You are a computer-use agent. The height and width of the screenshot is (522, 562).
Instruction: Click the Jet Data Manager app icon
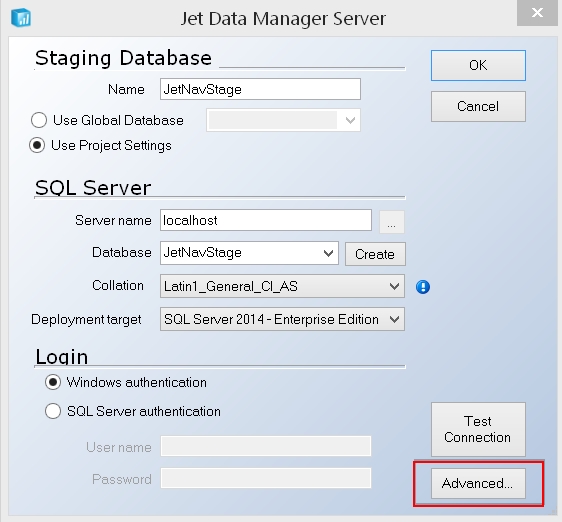(21, 17)
